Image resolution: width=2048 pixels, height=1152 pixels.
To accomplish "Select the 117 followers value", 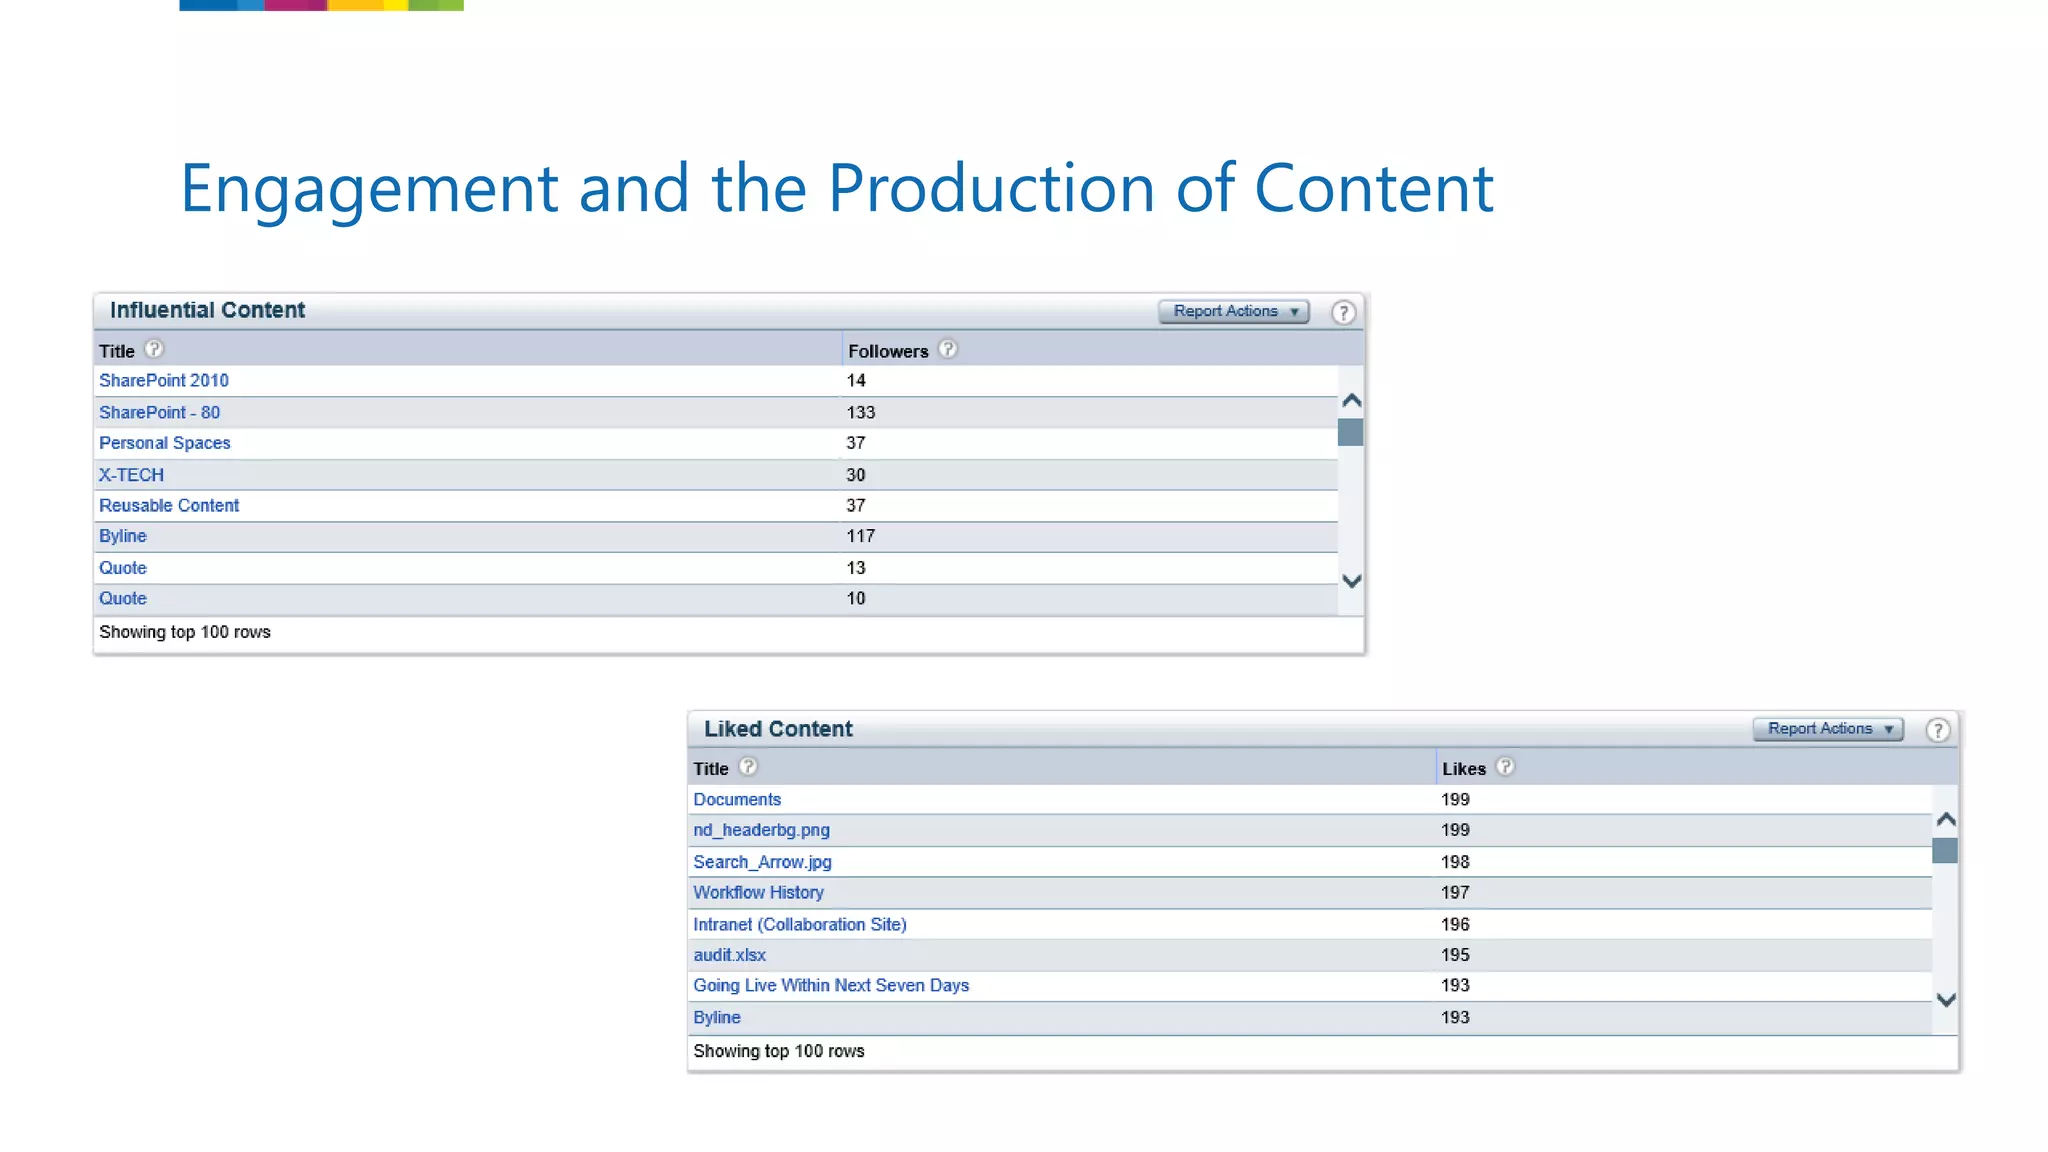I will (x=860, y=537).
